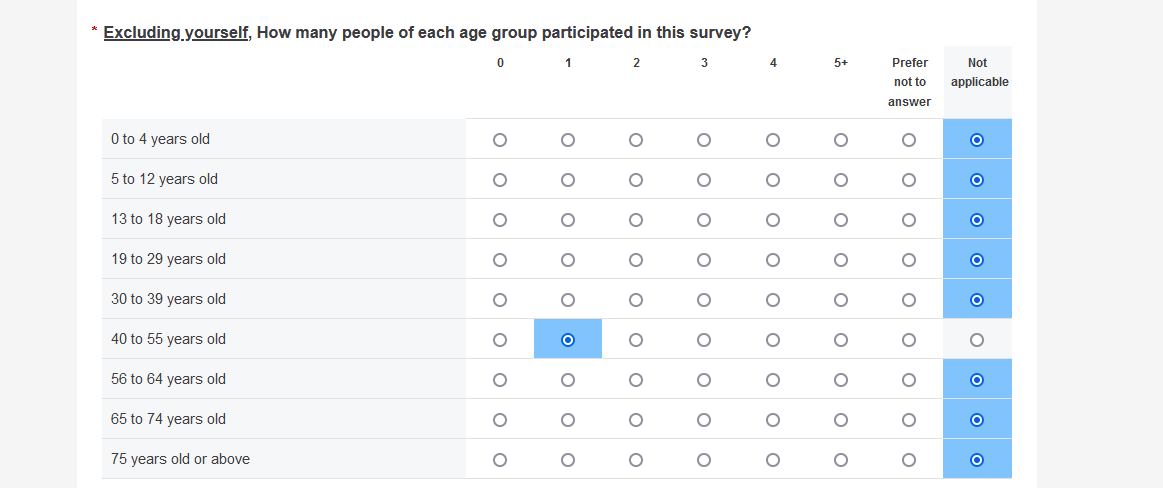Select Prefer not to answer for 56 to 64
This screenshot has width=1163, height=488.
[x=909, y=380]
